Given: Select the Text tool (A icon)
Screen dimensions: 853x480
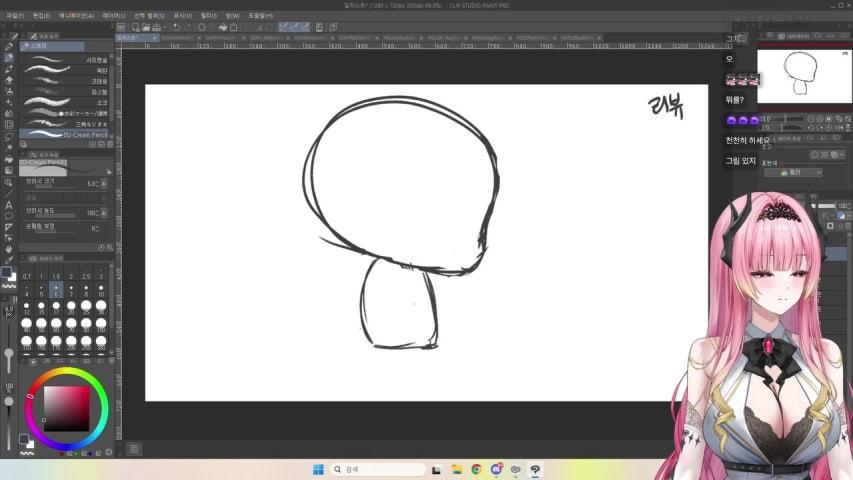Looking at the screenshot, I should (x=9, y=205).
